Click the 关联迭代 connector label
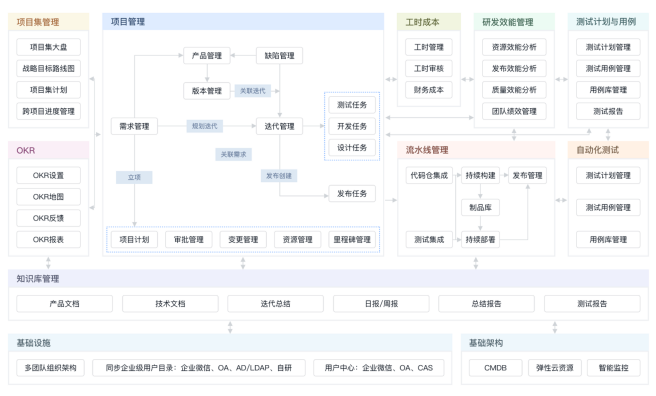The width and height of the screenshot is (656, 396). tap(253, 91)
